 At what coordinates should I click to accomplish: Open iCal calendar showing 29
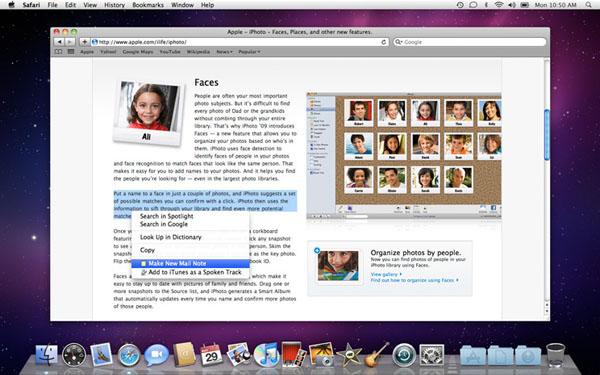click(211, 355)
